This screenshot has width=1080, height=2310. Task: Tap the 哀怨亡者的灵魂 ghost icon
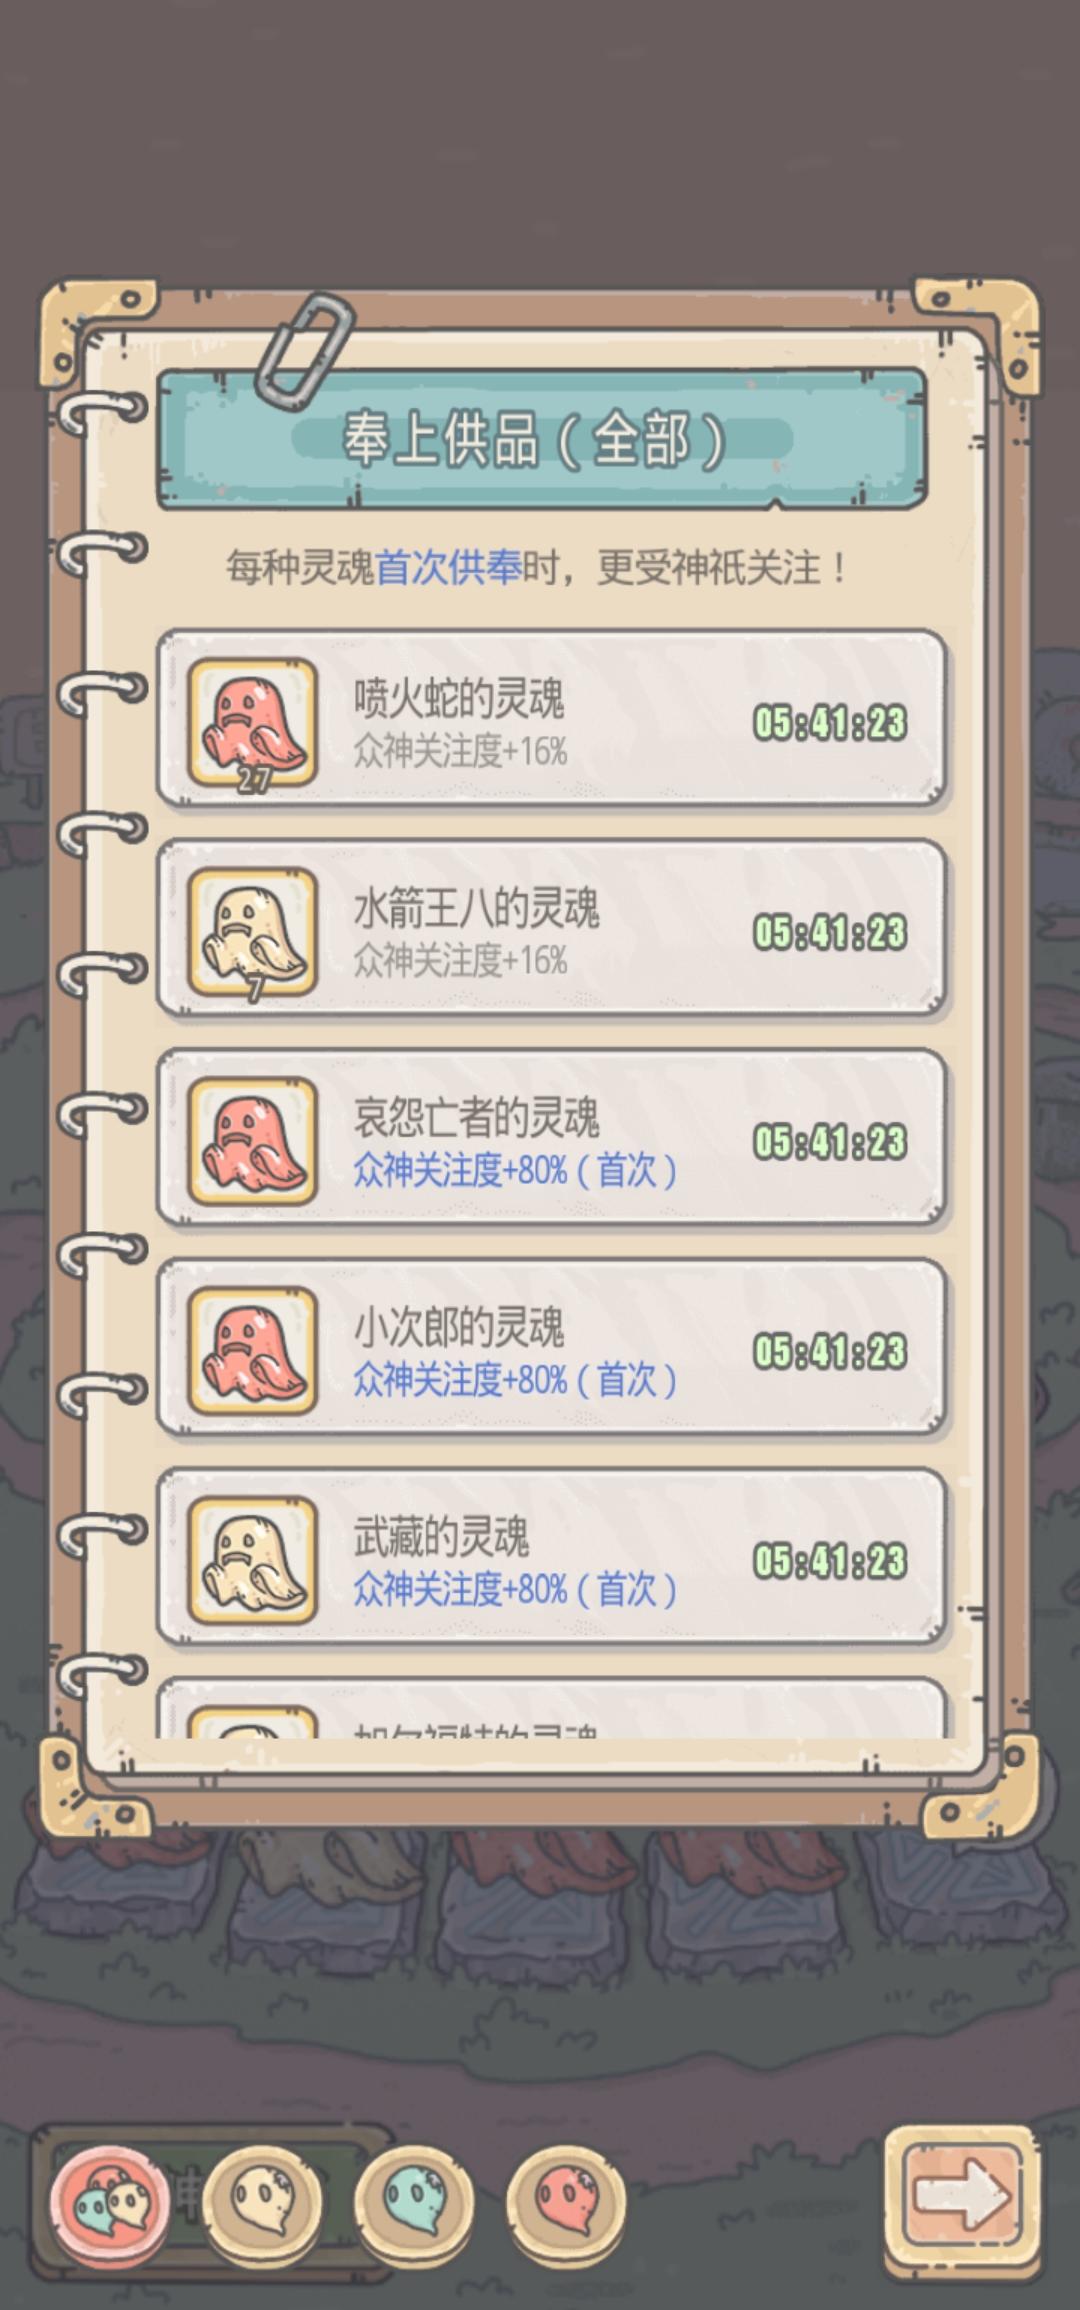click(x=253, y=1142)
